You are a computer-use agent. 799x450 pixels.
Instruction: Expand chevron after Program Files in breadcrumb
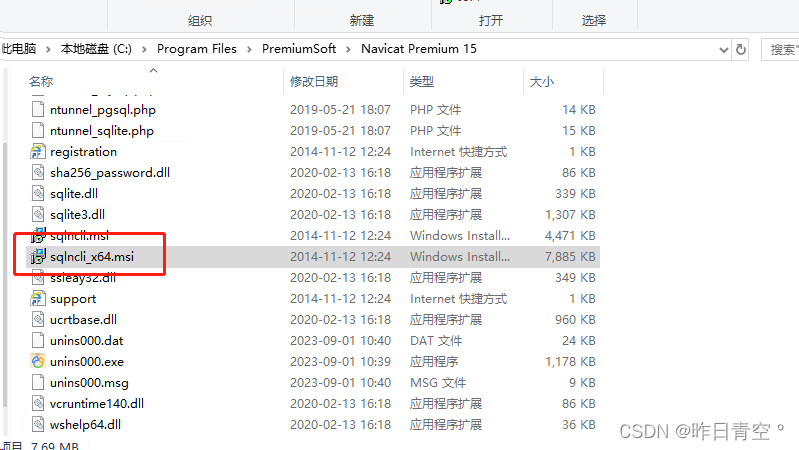(x=249, y=49)
